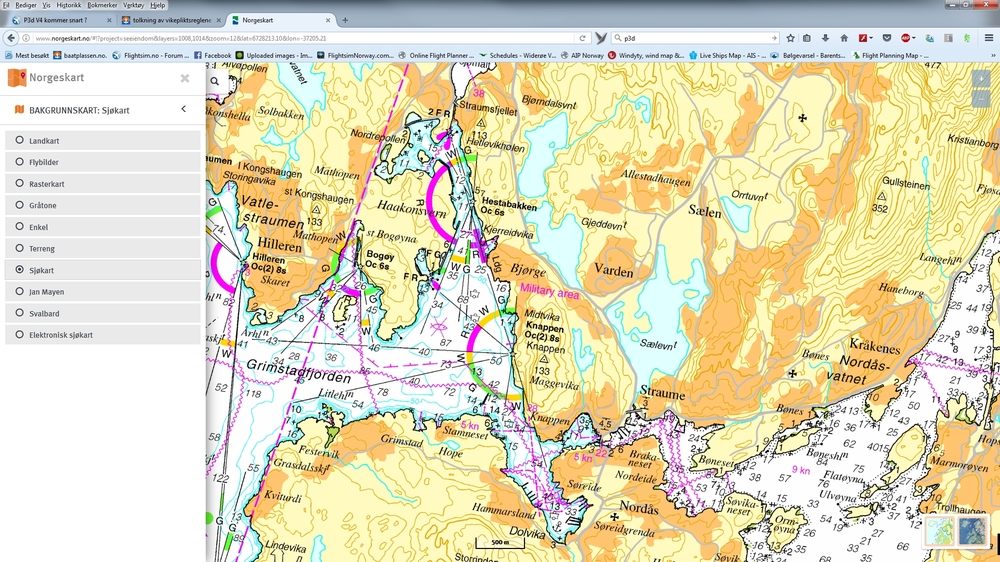Select the Flybilder background map

[x=103, y=162]
